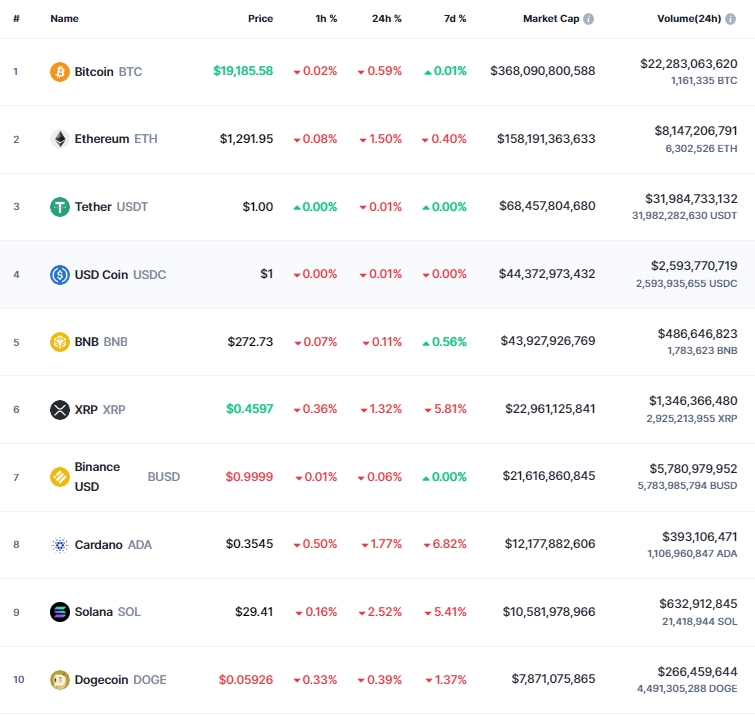Viewport: 755px width, 716px height.
Task: Click Dogecoin market cap $7,871,075,865
Action: [553, 679]
